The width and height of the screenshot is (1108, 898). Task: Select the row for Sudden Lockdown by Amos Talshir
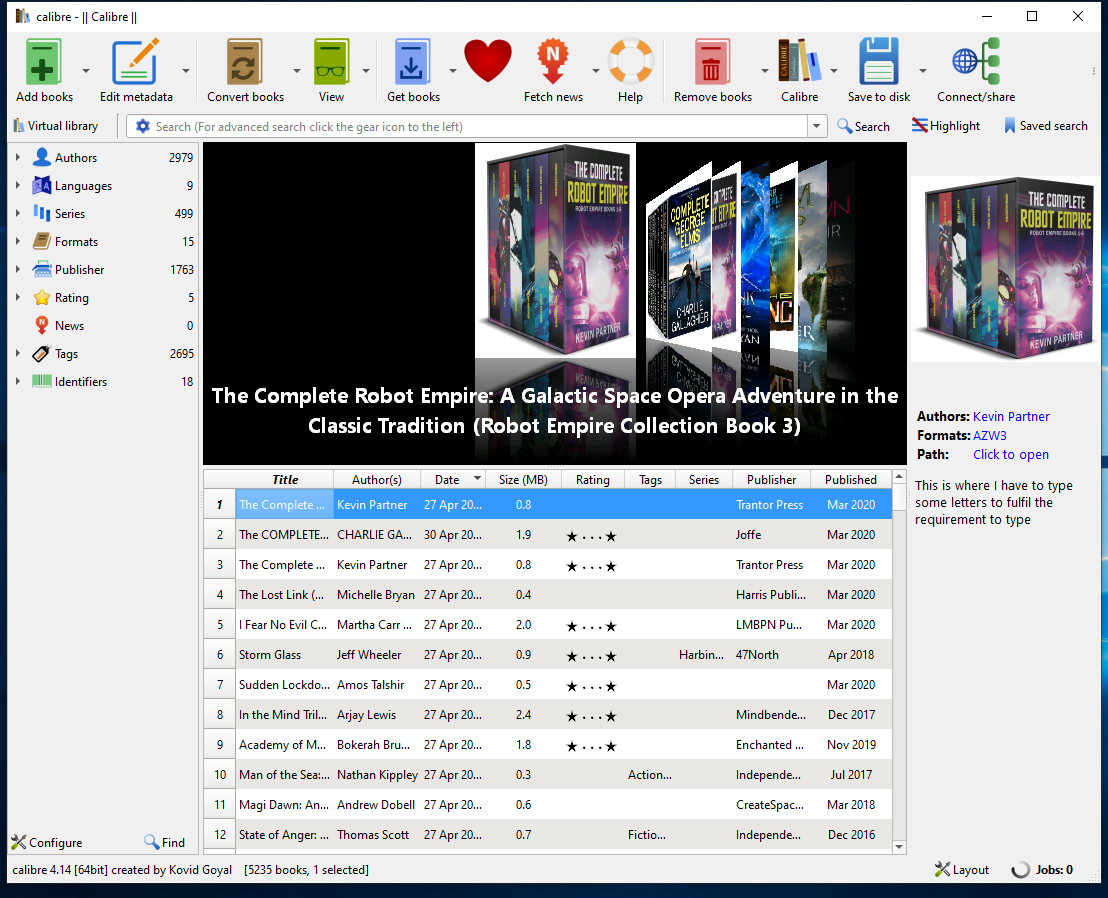tap(548, 685)
